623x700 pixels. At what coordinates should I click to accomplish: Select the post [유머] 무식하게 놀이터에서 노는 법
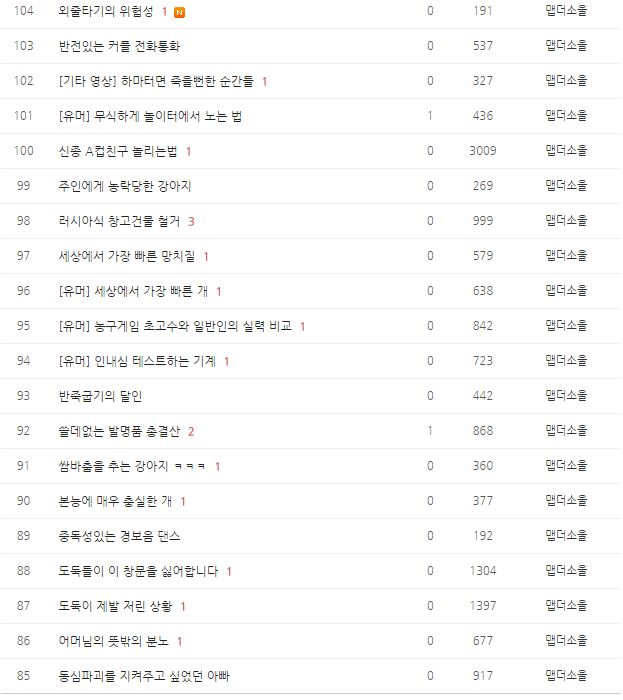tap(150, 116)
